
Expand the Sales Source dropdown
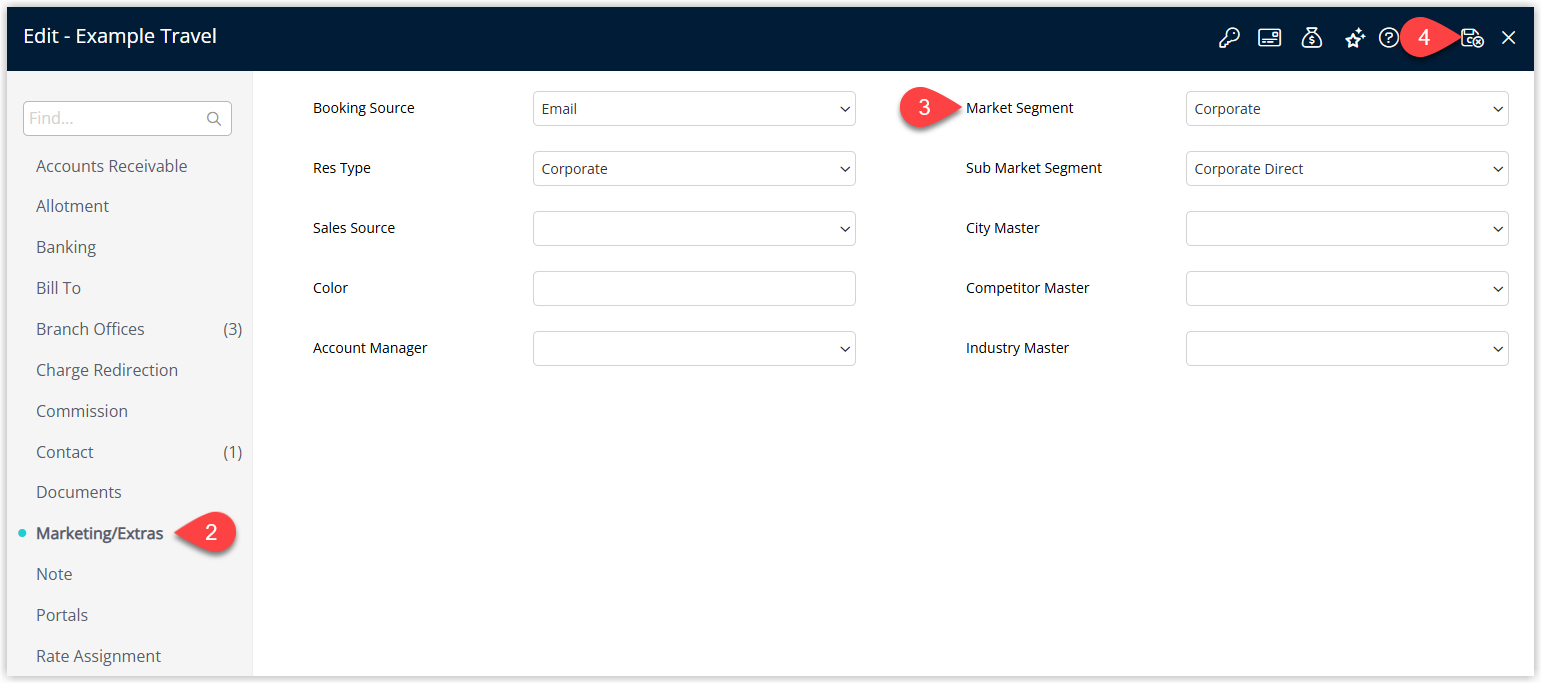694,229
